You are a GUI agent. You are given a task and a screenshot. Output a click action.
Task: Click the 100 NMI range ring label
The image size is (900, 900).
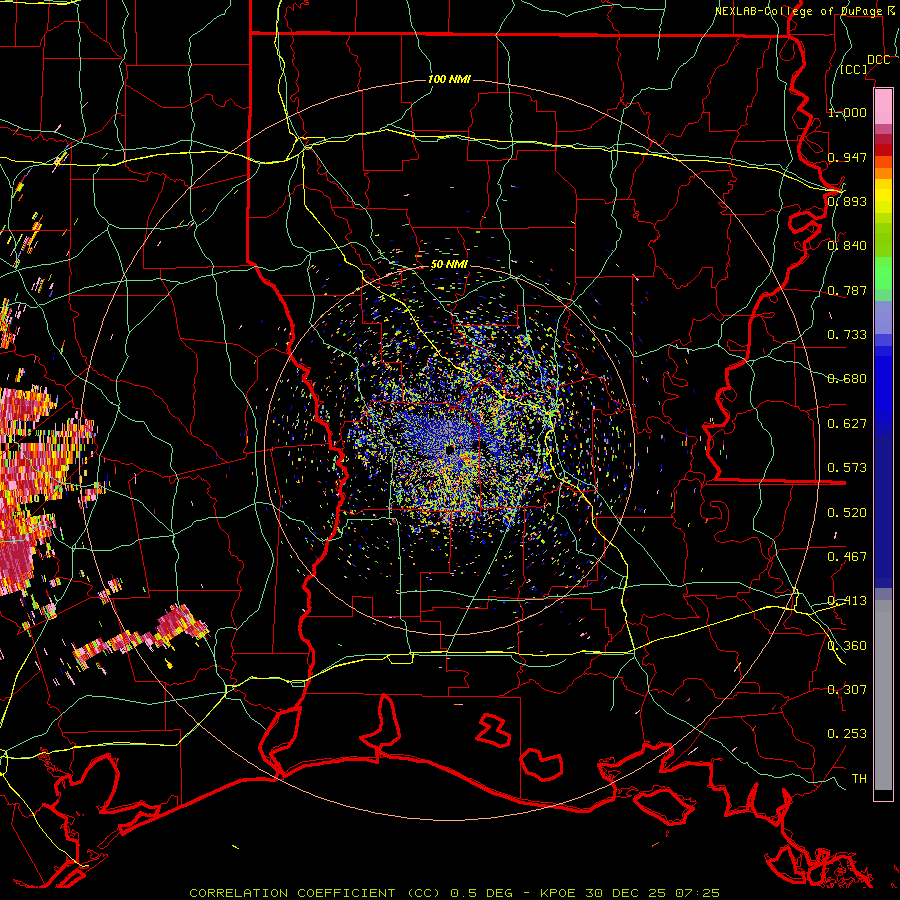(449, 79)
